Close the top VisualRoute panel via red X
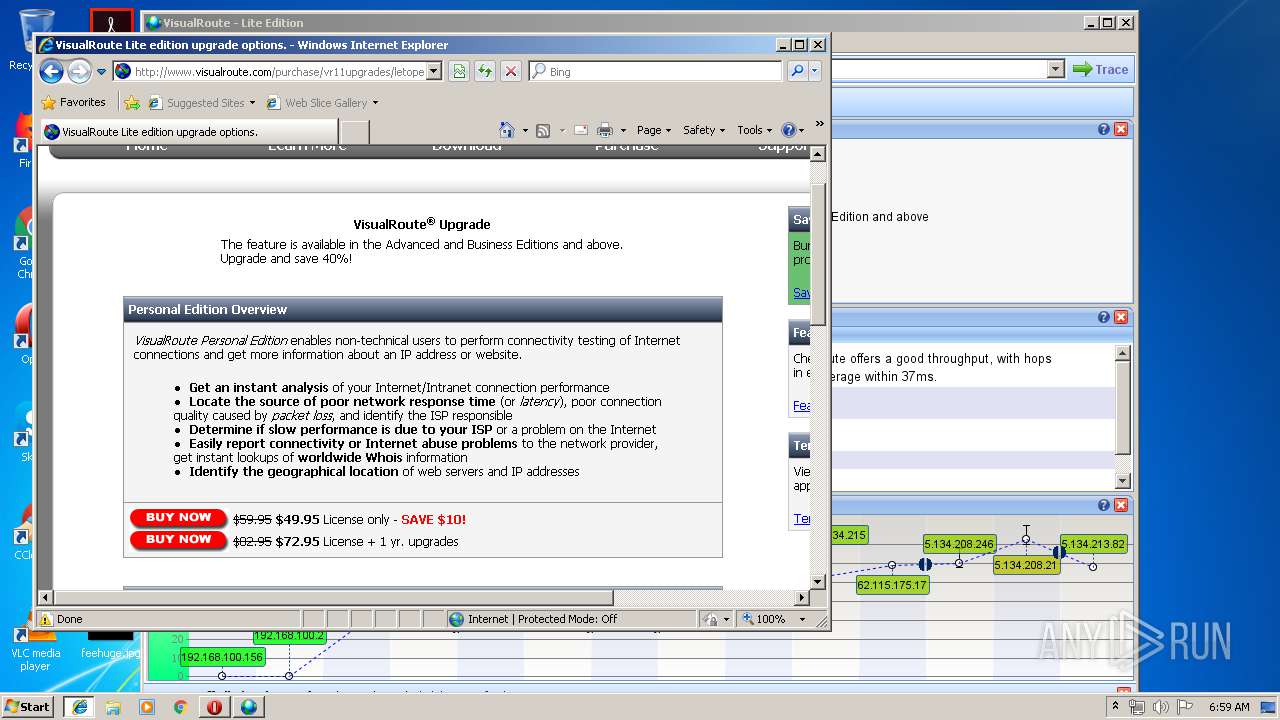1280x720 pixels. (1121, 129)
